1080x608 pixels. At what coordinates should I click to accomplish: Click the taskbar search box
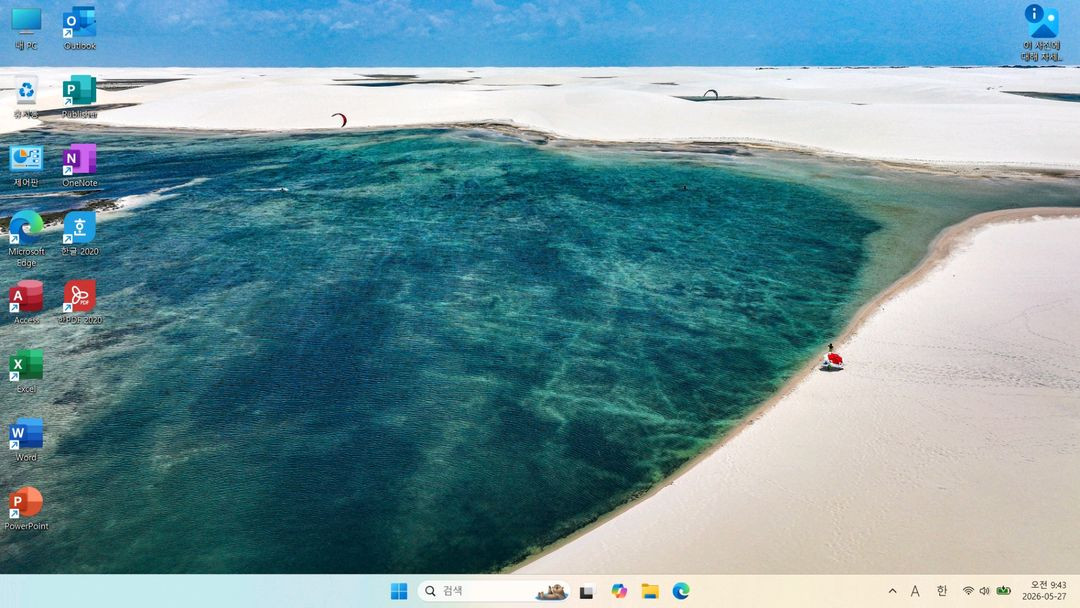point(493,591)
